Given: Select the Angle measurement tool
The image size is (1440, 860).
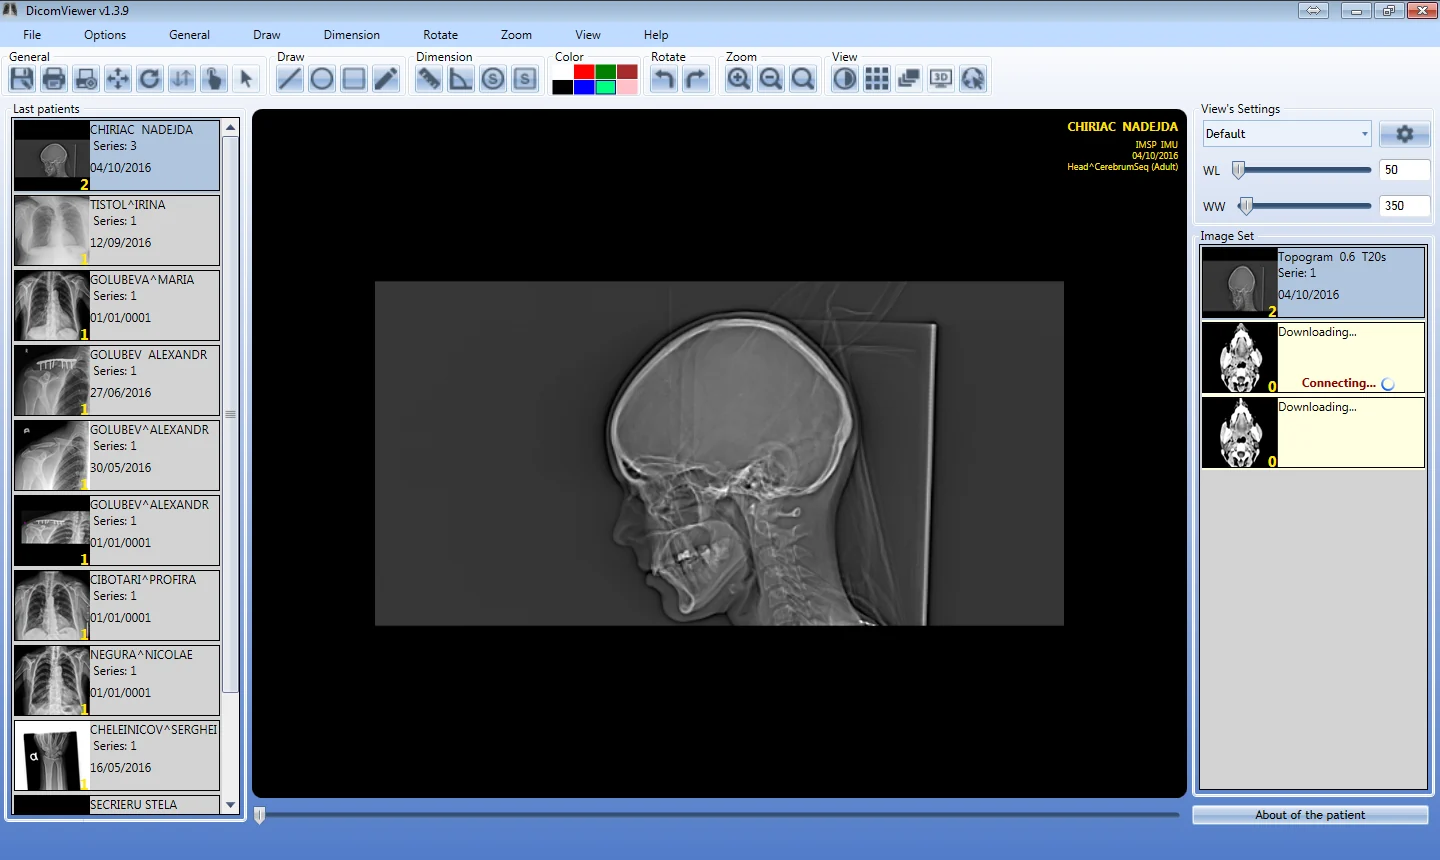Looking at the screenshot, I should (461, 79).
